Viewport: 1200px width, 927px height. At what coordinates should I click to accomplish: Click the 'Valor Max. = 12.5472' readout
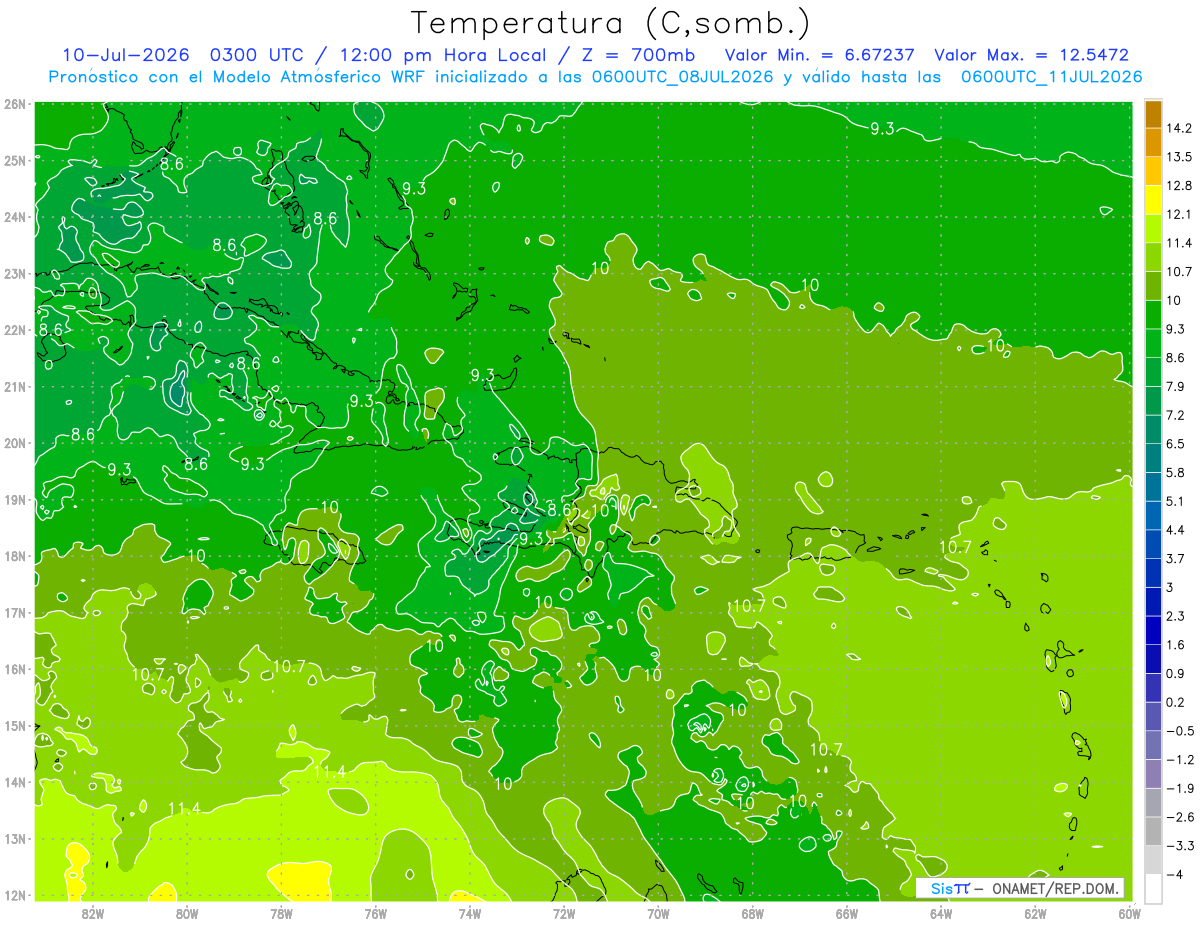point(1030,55)
